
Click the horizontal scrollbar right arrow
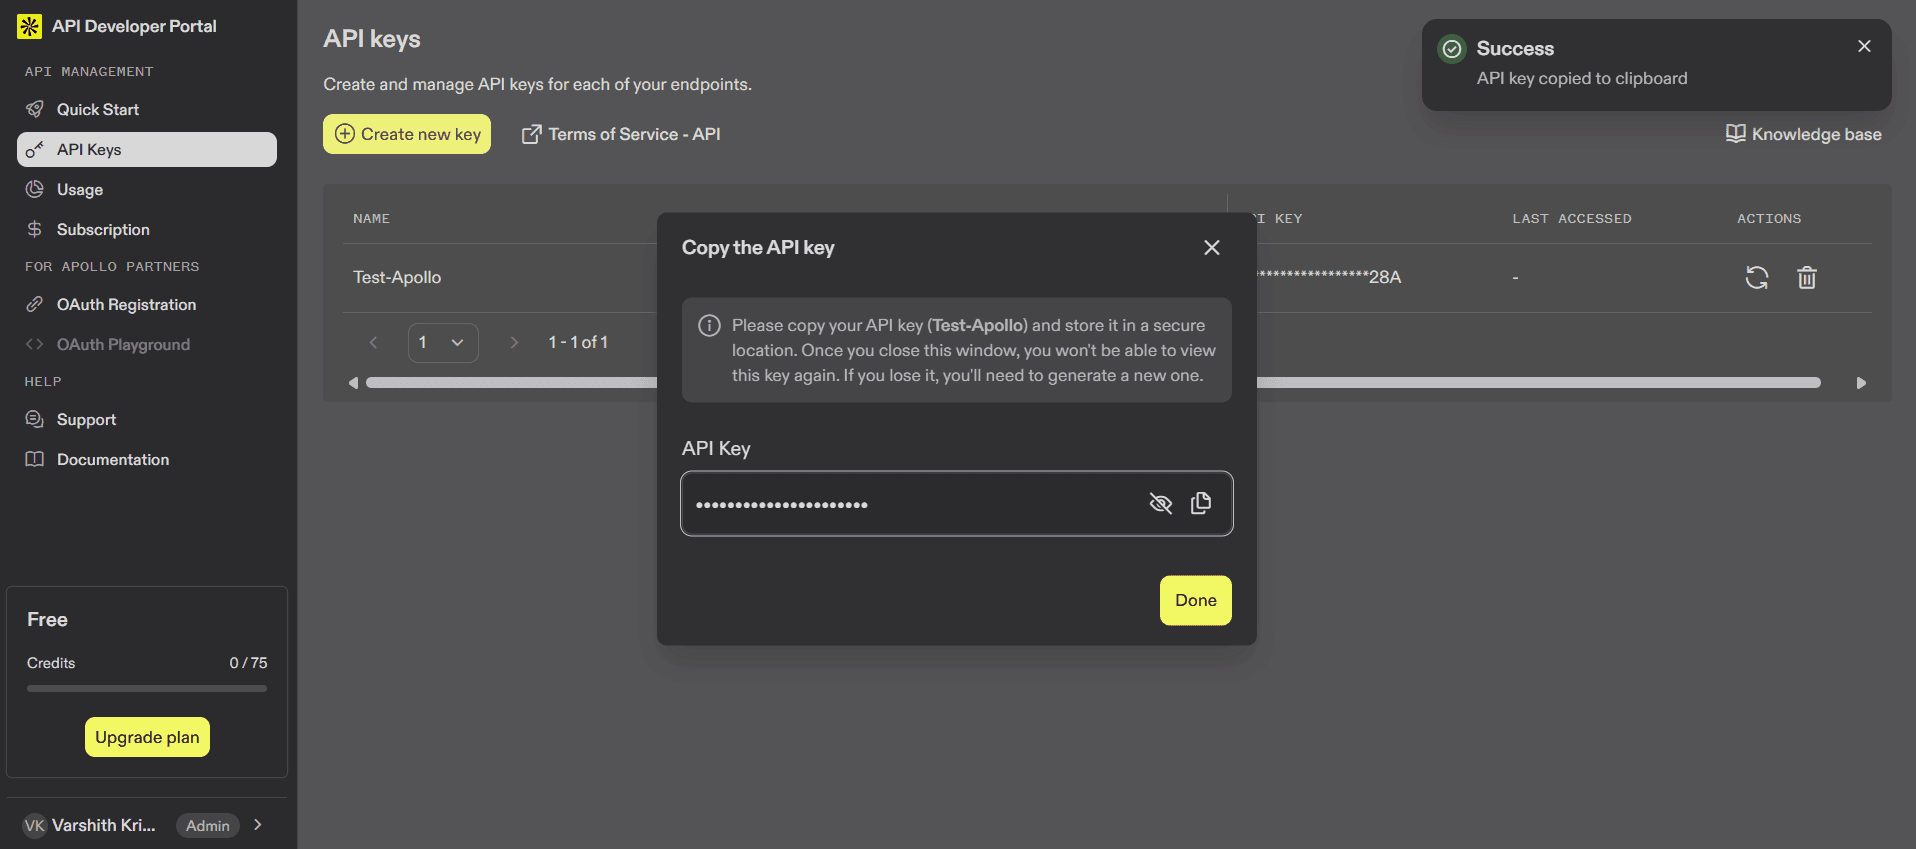tap(1861, 383)
